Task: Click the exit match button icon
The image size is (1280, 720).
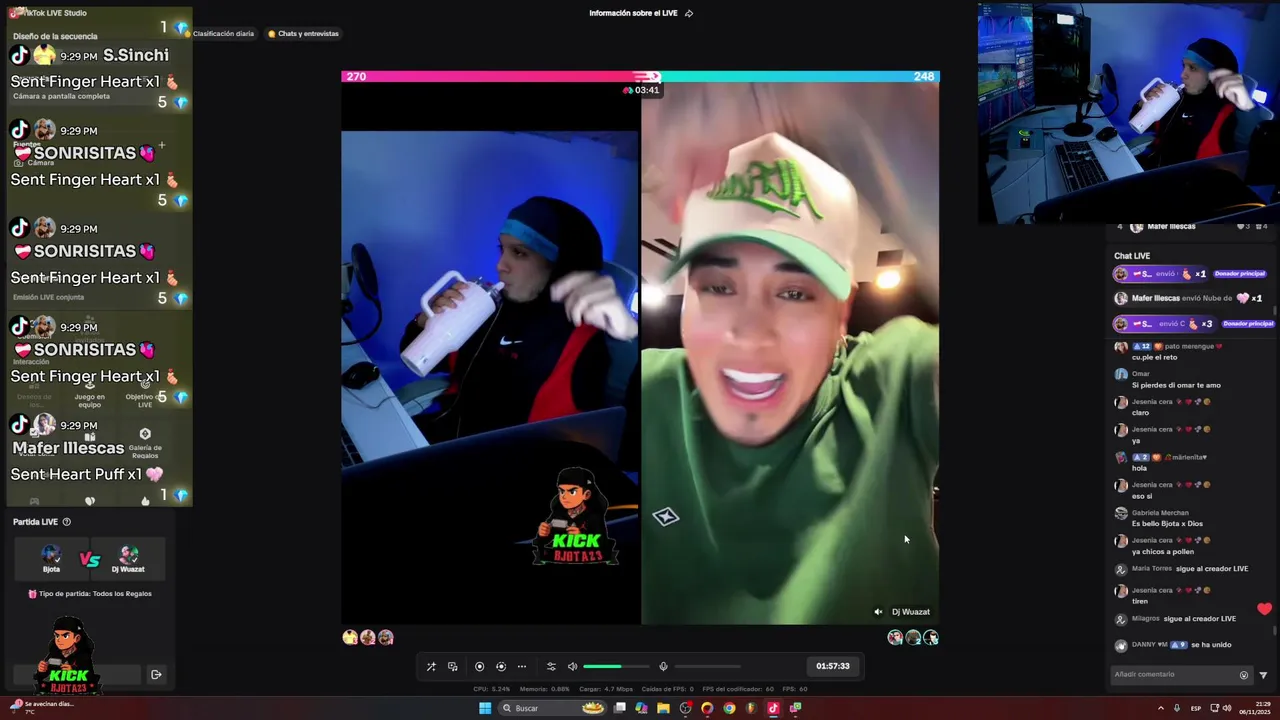Action: [156, 675]
